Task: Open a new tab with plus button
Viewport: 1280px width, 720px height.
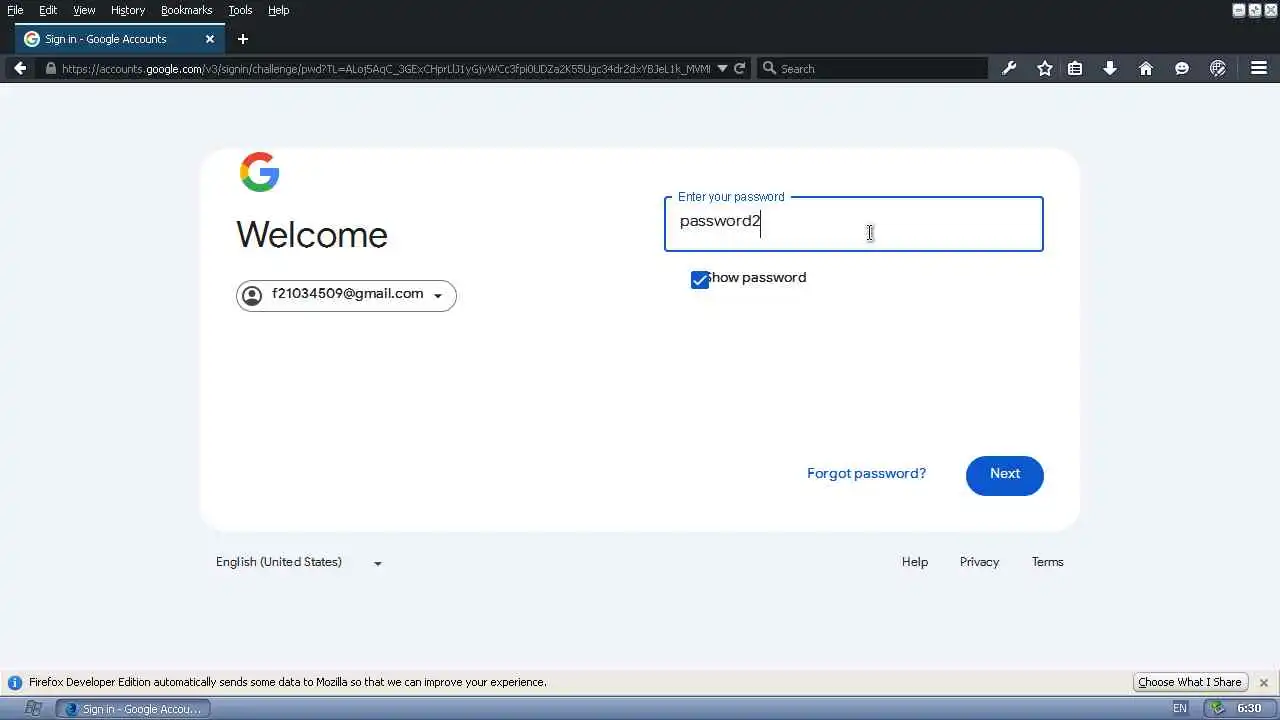Action: tap(243, 39)
